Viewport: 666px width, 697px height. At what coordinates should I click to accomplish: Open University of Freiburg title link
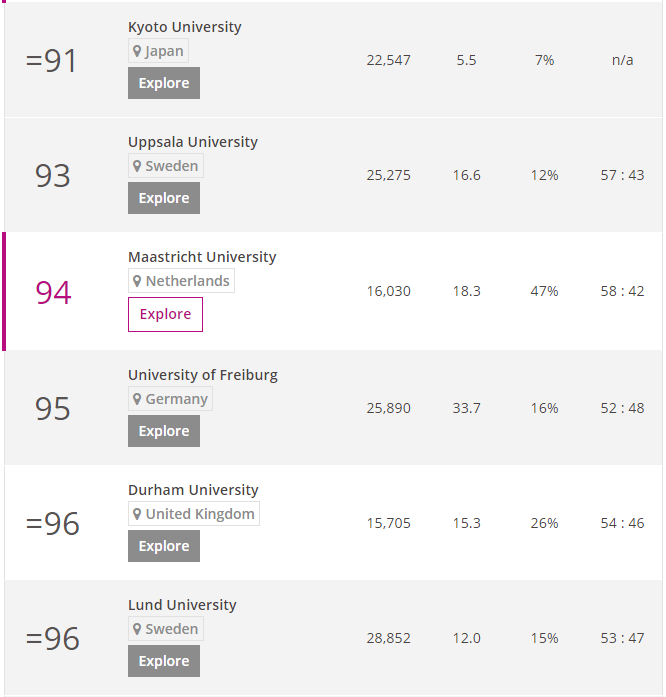coord(203,375)
